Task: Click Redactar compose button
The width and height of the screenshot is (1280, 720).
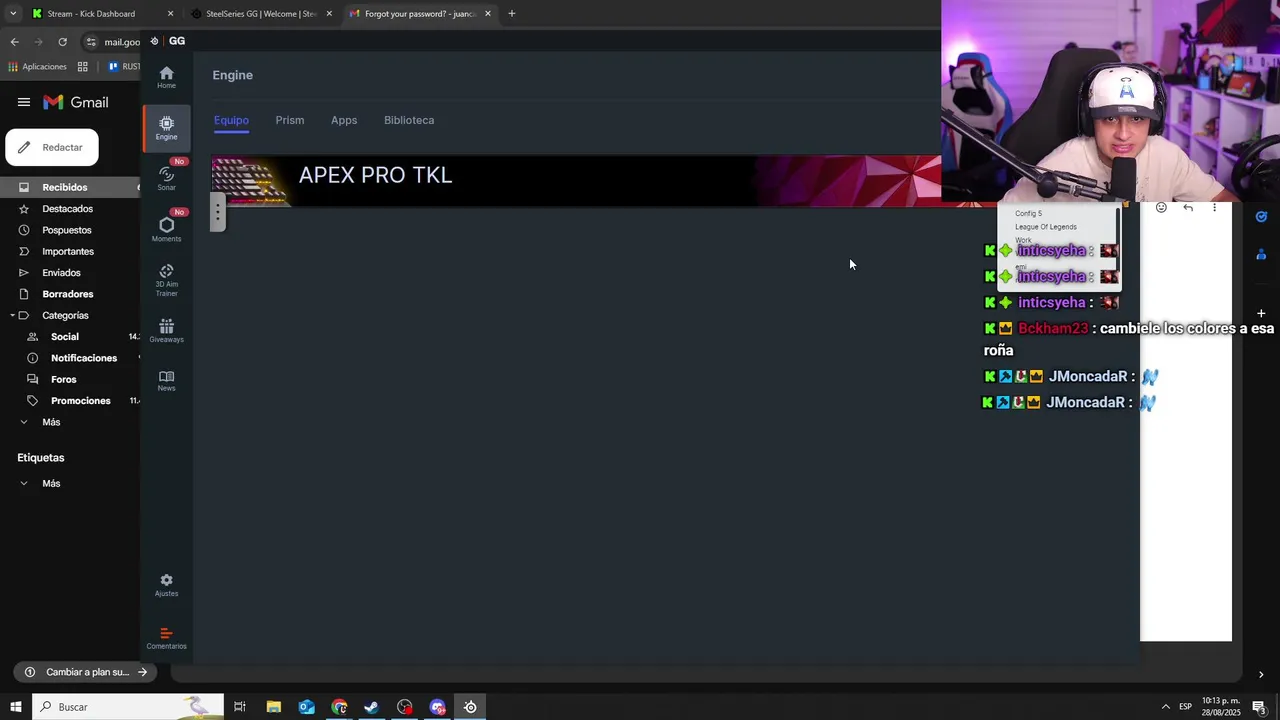Action: [x=52, y=147]
